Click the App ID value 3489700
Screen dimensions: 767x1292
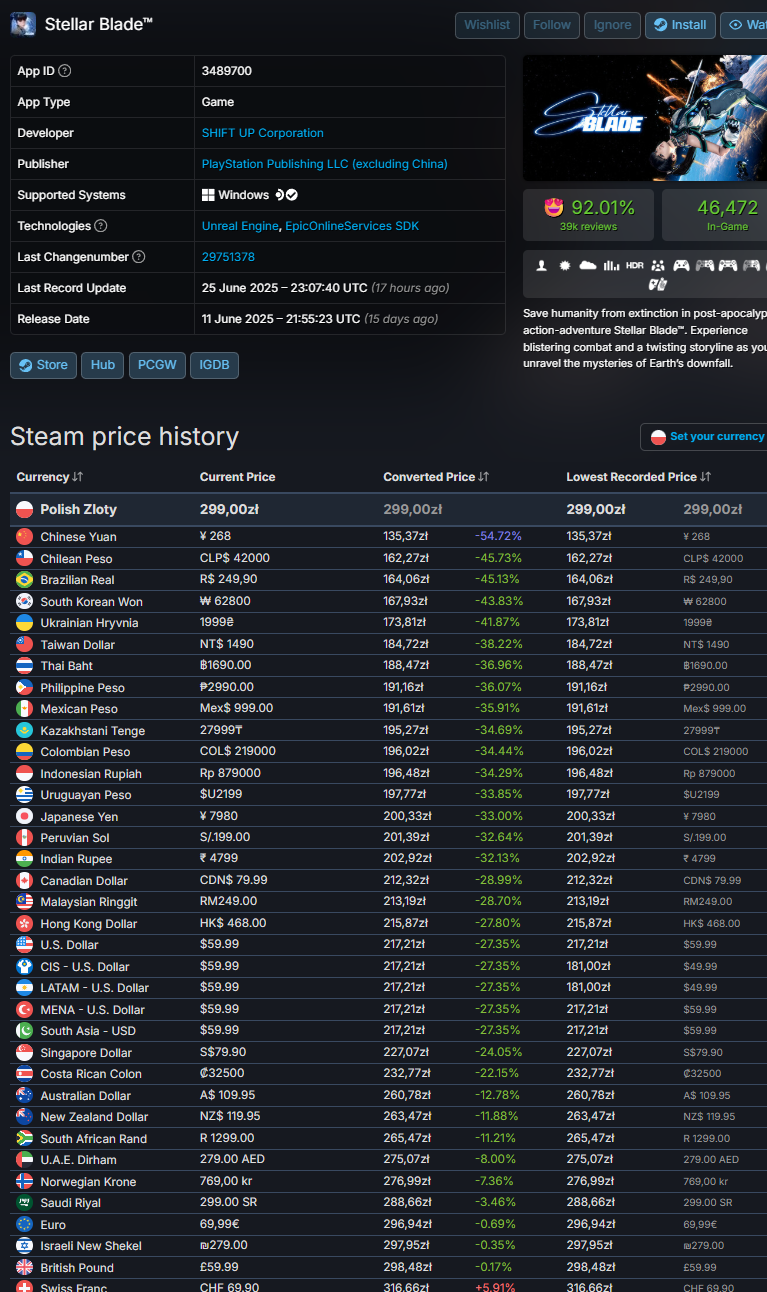coord(227,71)
